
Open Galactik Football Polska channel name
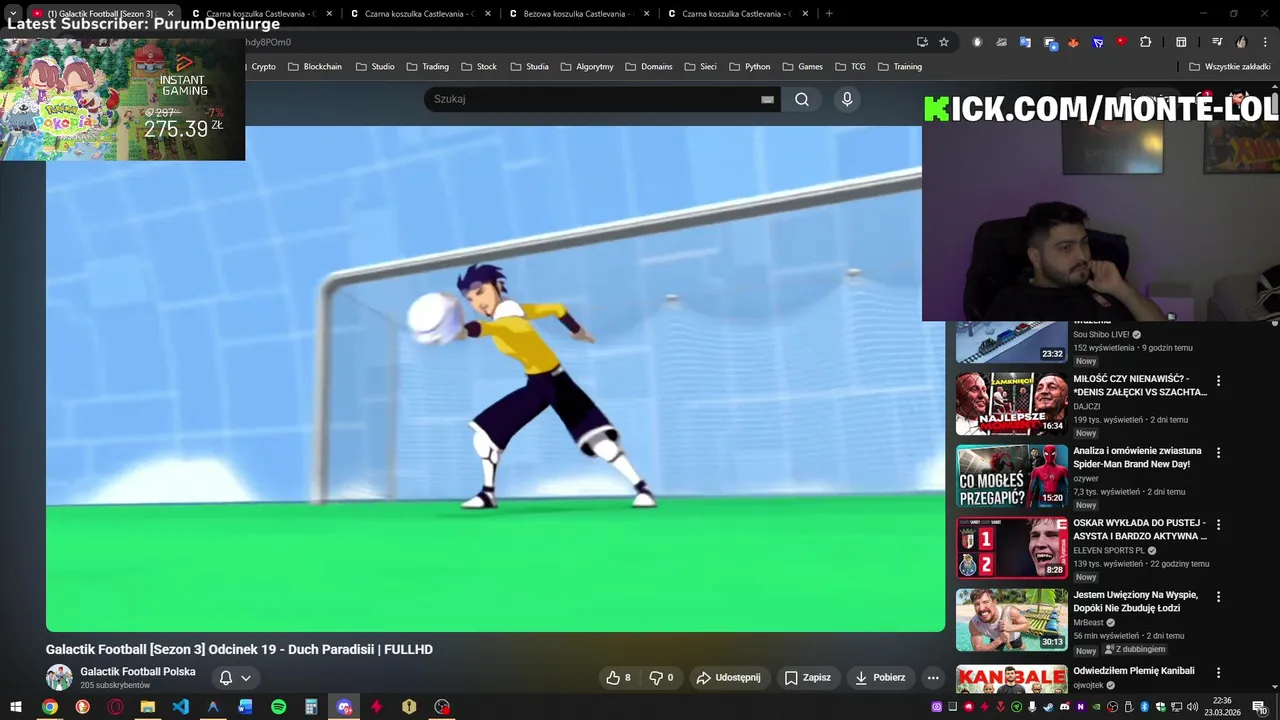point(138,672)
